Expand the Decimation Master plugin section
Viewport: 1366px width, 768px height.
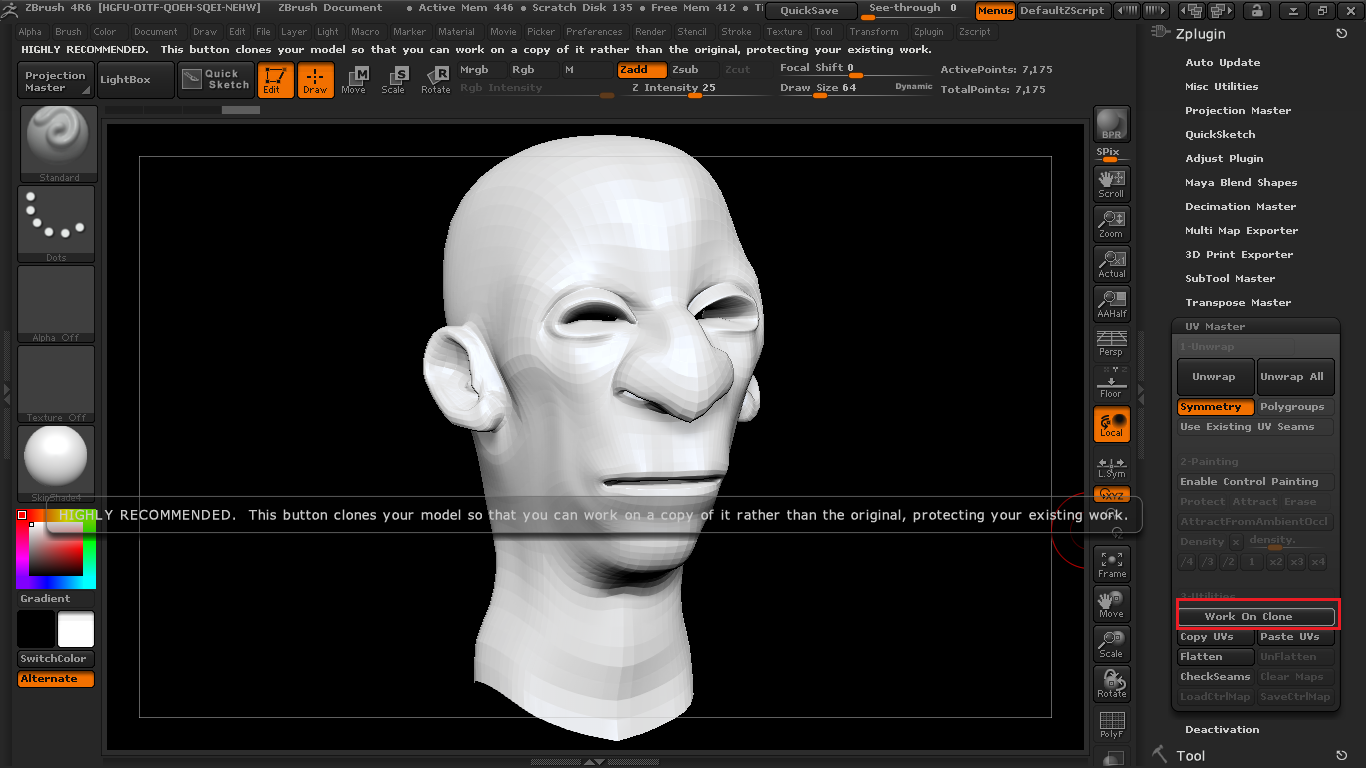click(1240, 207)
